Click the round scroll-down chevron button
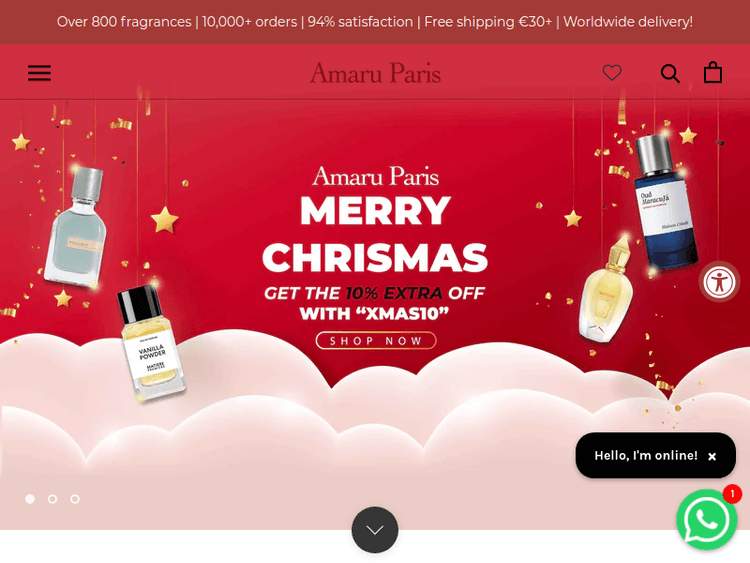Screen dimensions: 750x563 375,530
